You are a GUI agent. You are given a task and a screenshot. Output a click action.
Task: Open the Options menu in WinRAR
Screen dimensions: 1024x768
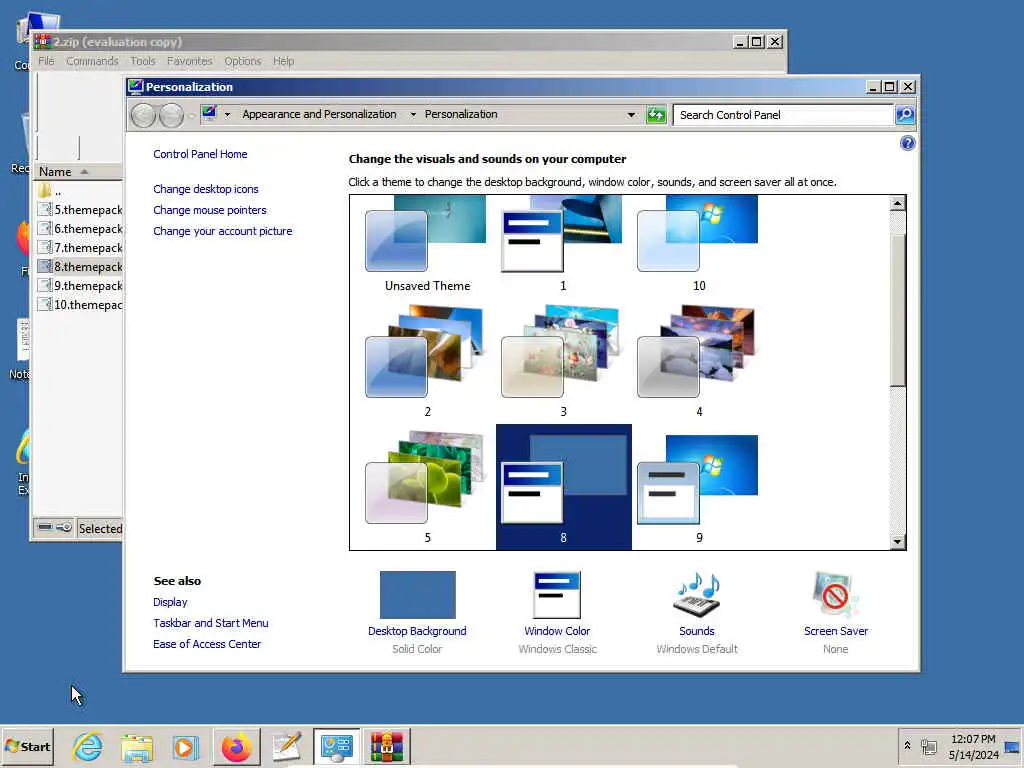[x=242, y=61]
